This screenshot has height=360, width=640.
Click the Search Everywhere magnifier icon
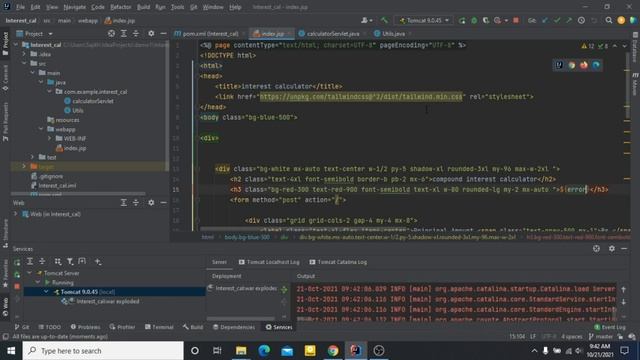[x=609, y=20]
